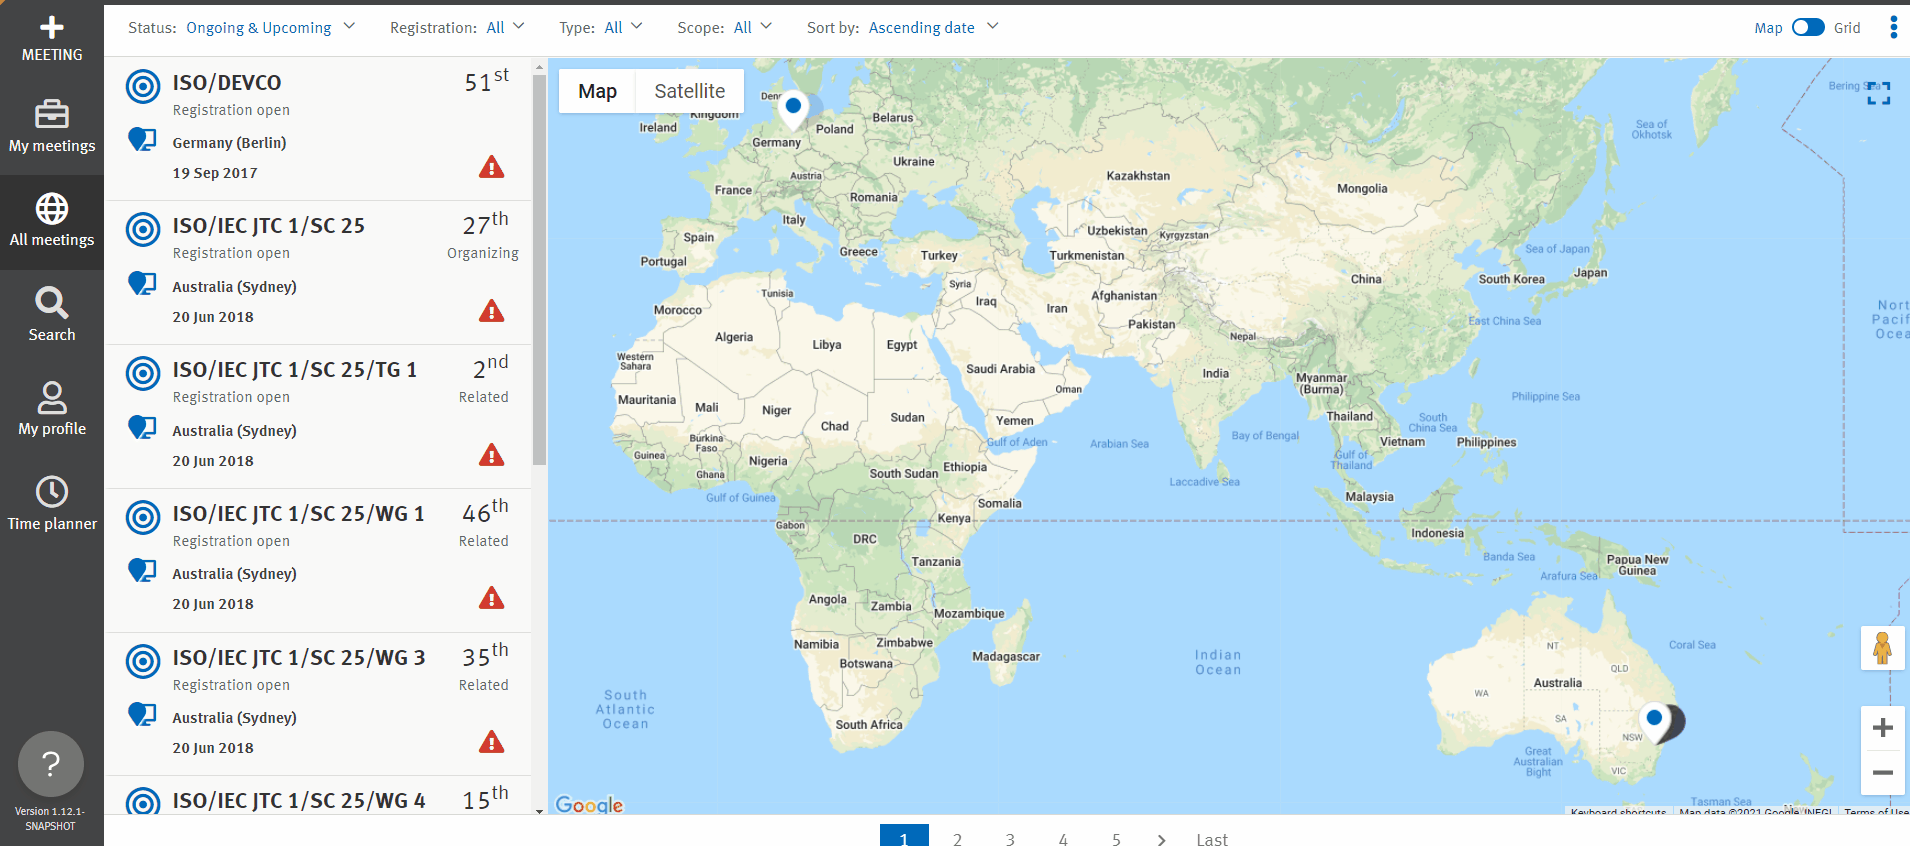Toggle fullscreen map view icon
Image resolution: width=1910 pixels, height=846 pixels.
point(1879,93)
